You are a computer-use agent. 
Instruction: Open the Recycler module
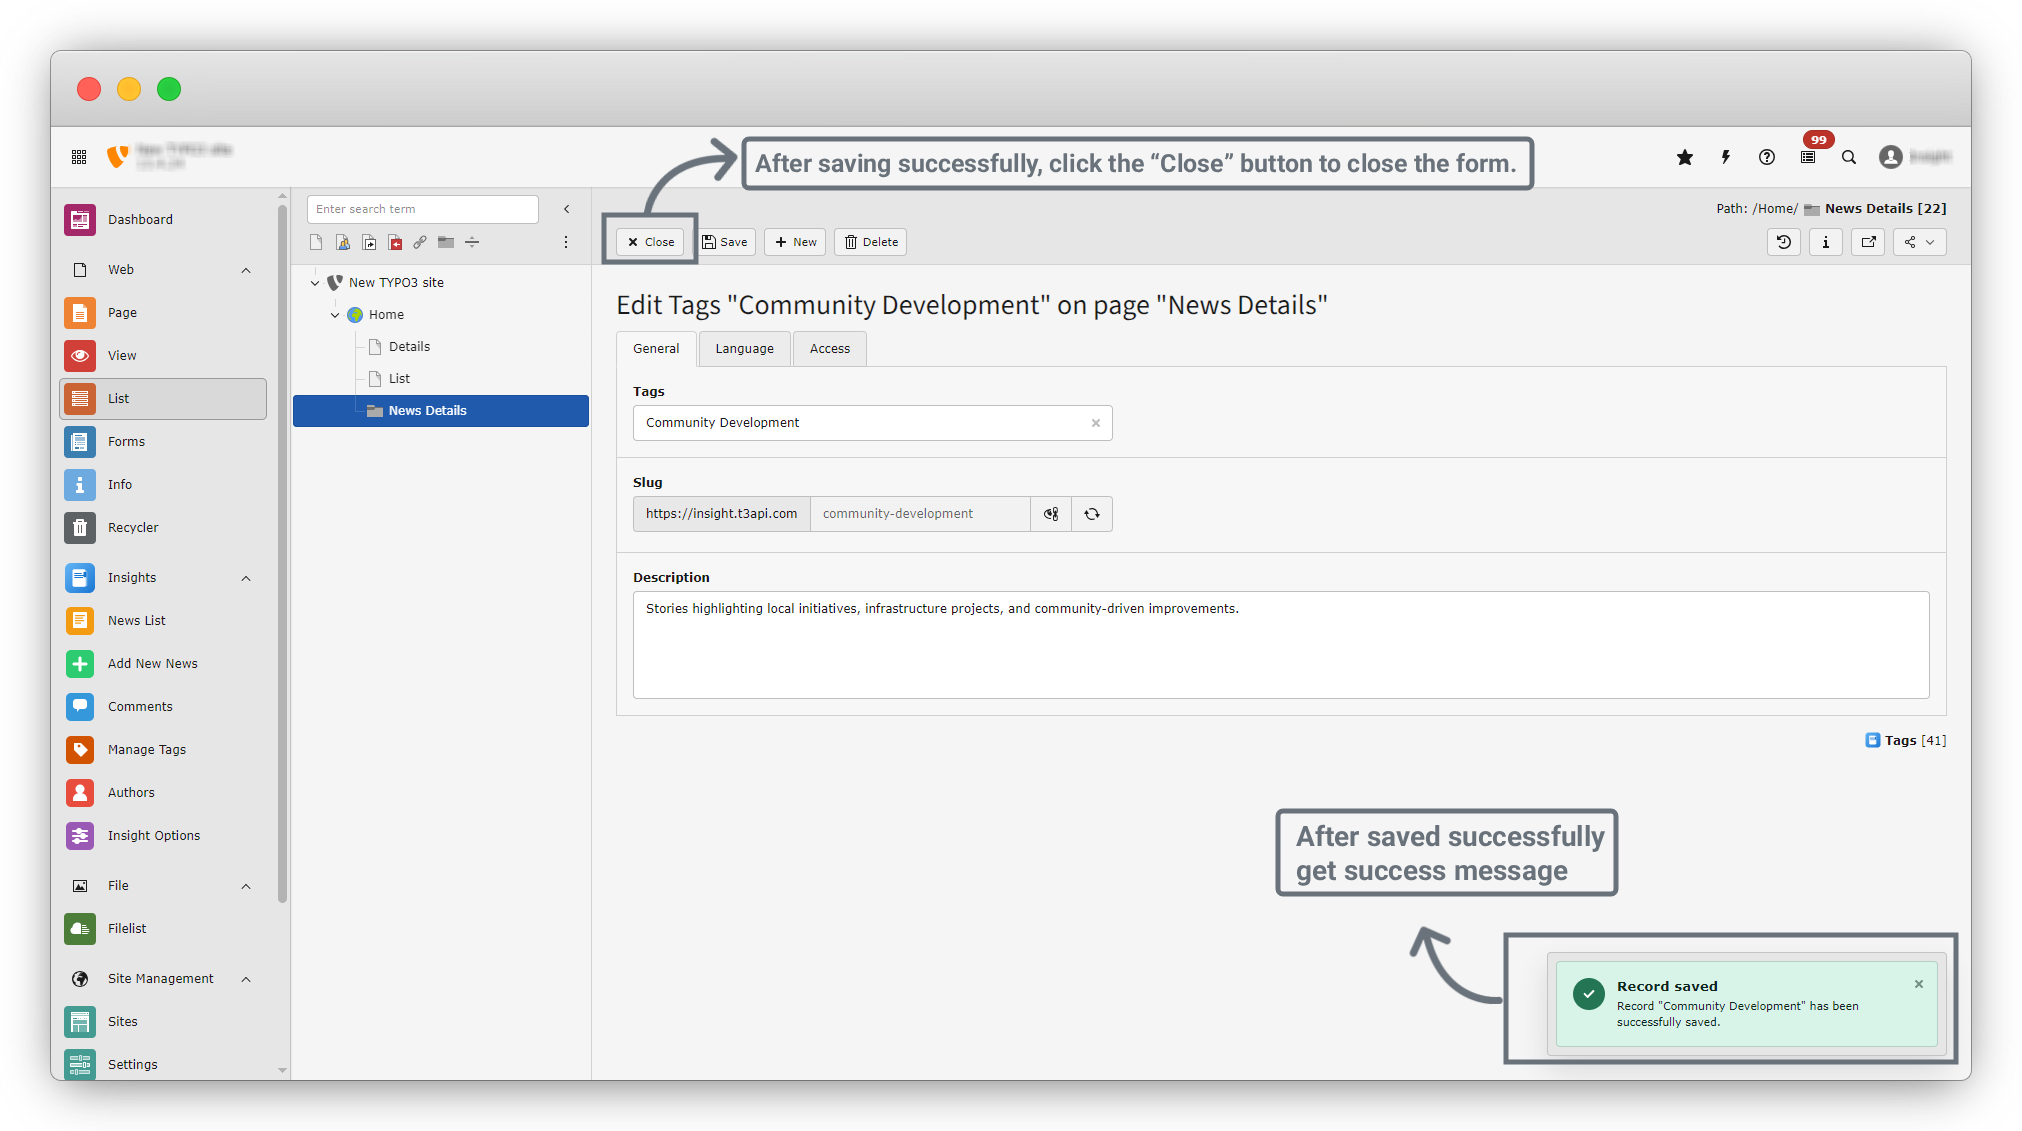click(x=133, y=527)
